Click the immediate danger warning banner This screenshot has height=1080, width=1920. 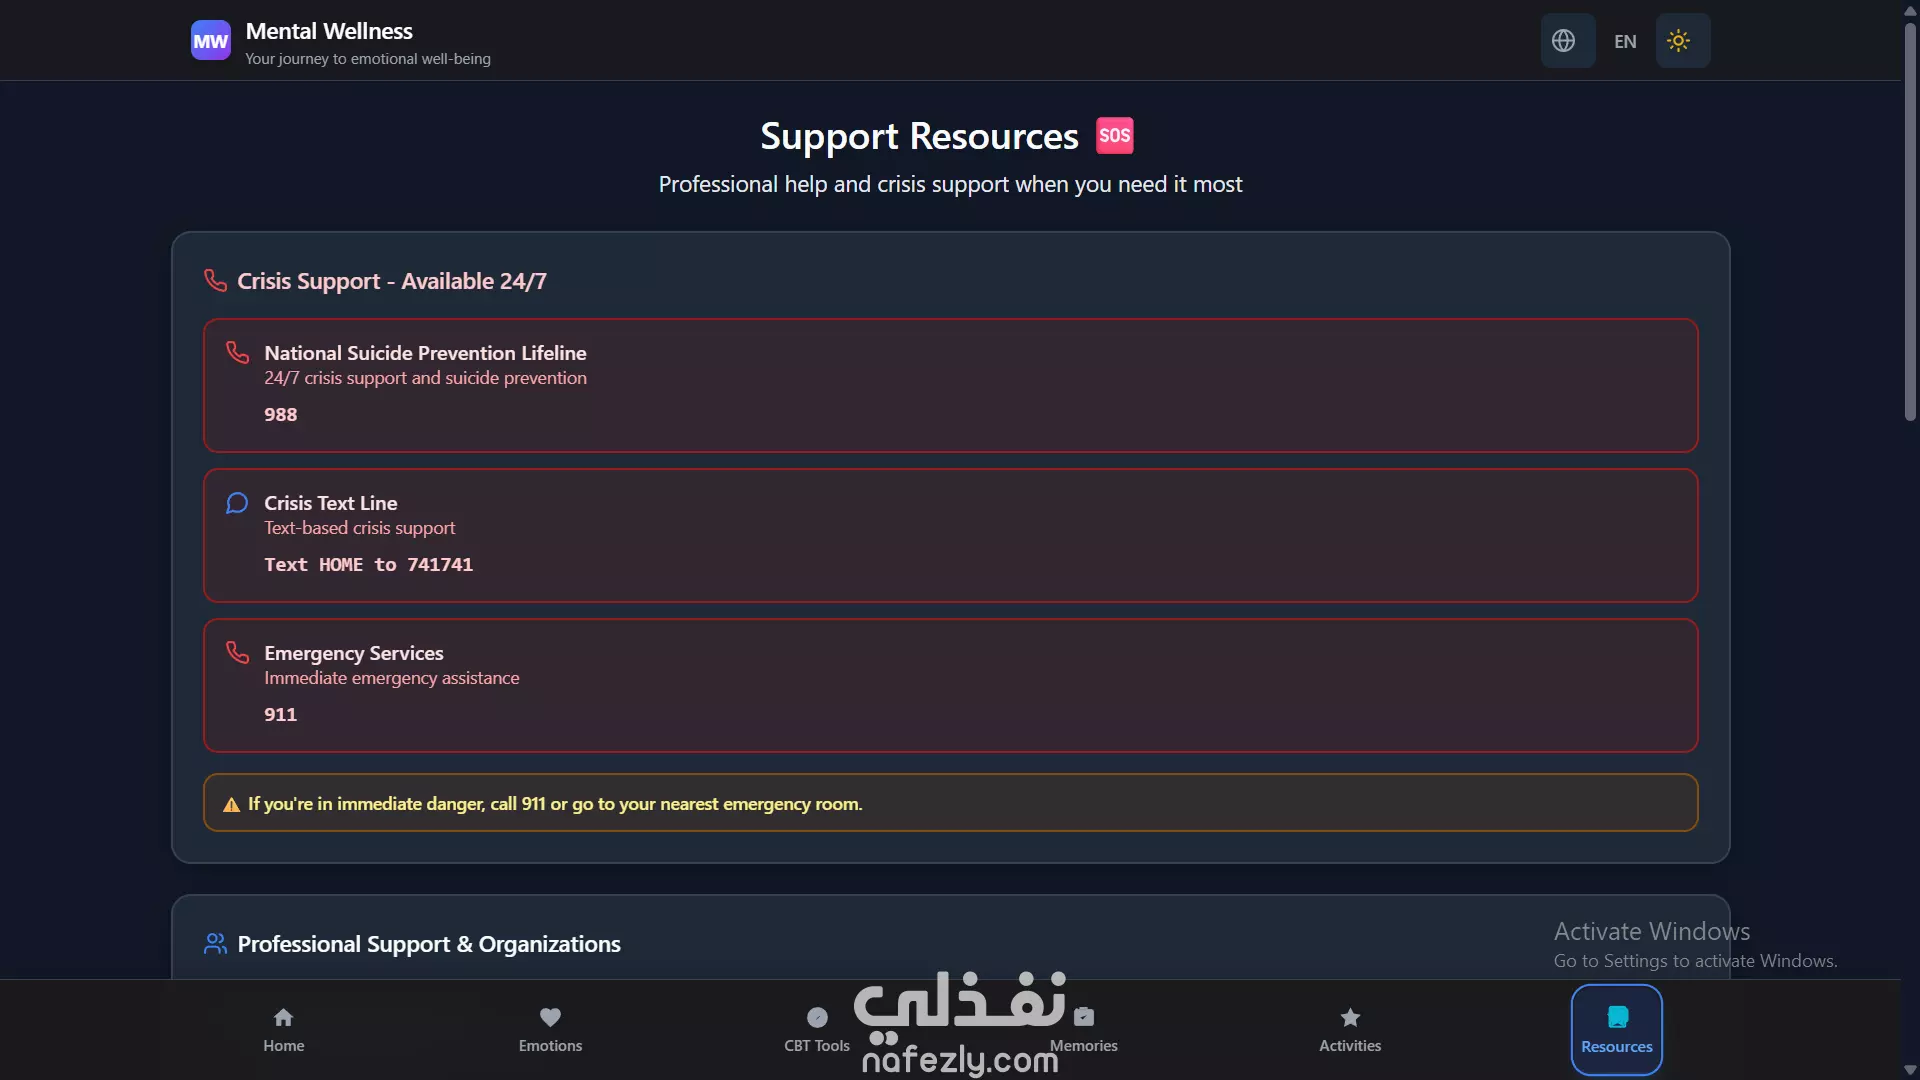[x=950, y=802]
